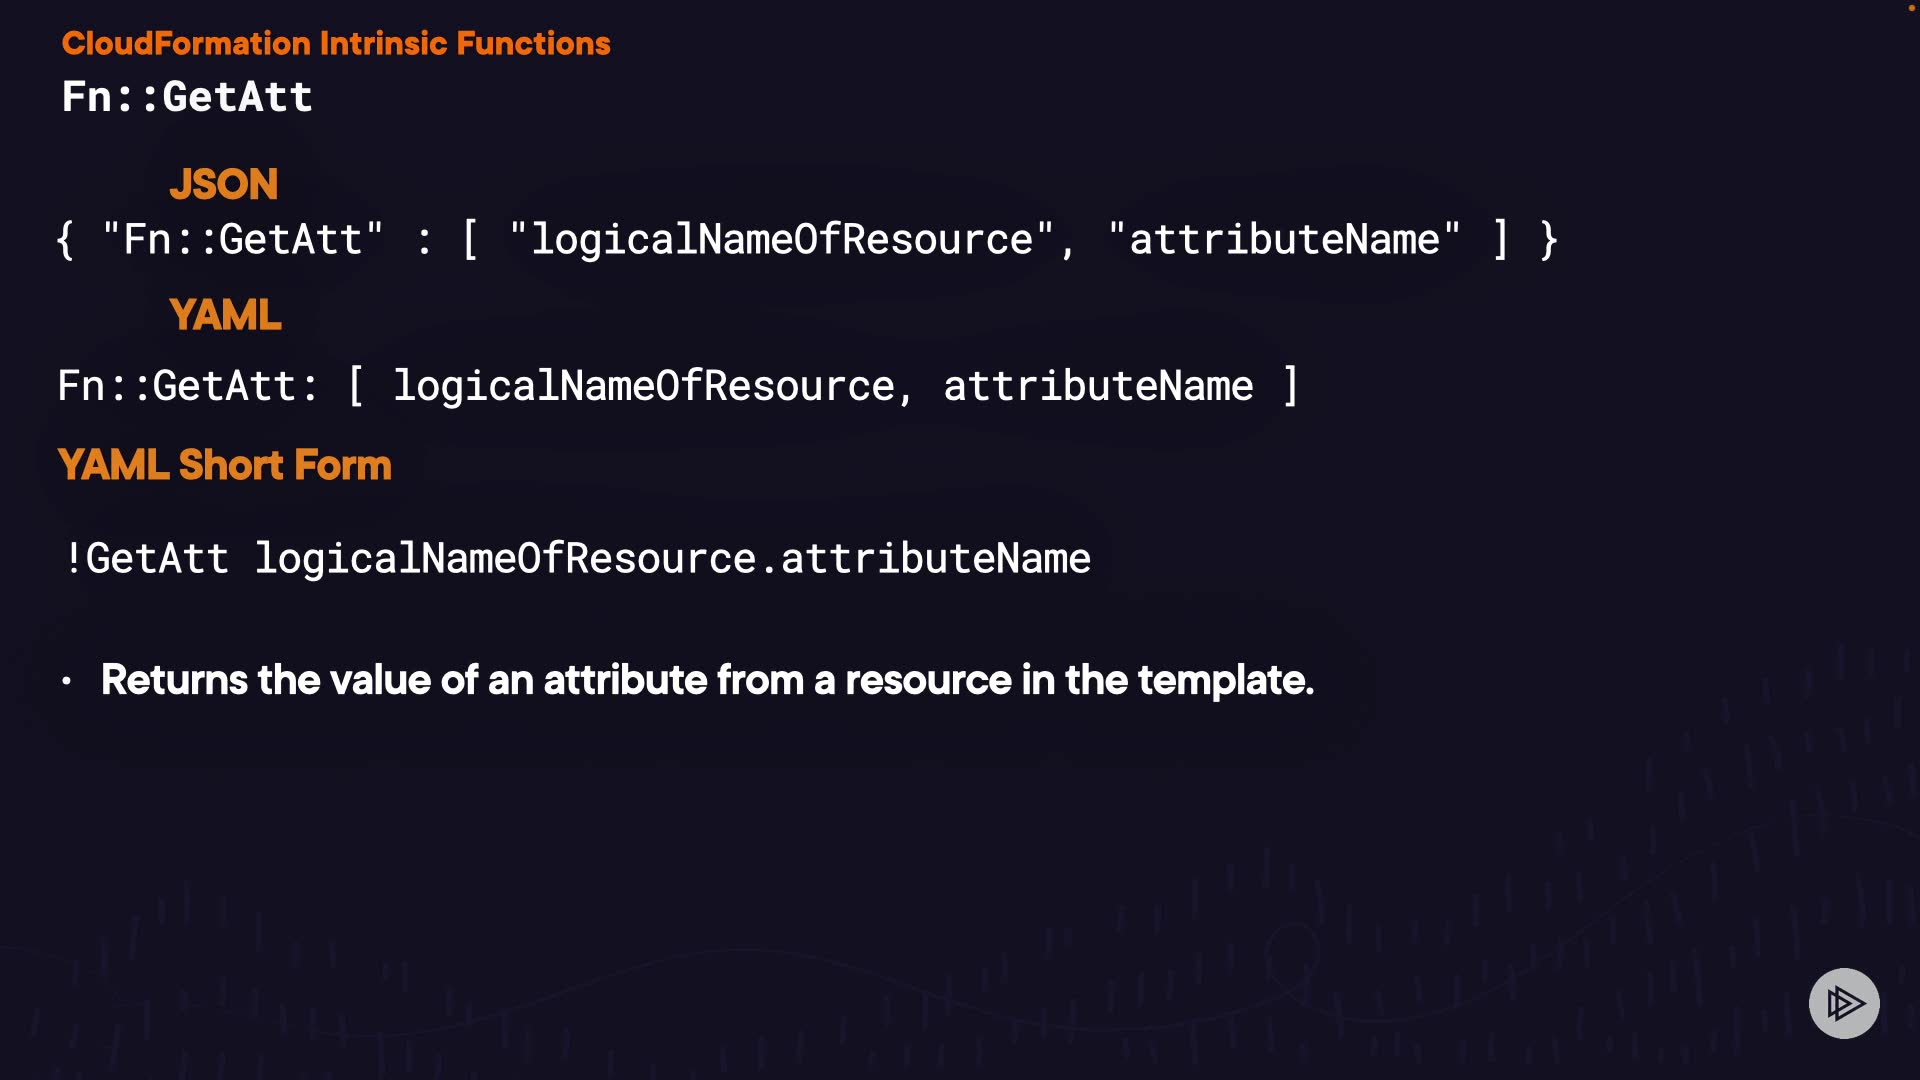Screen dimensions: 1920x1080
Task: Click the !GetAtt short form tag
Action: tap(147, 558)
